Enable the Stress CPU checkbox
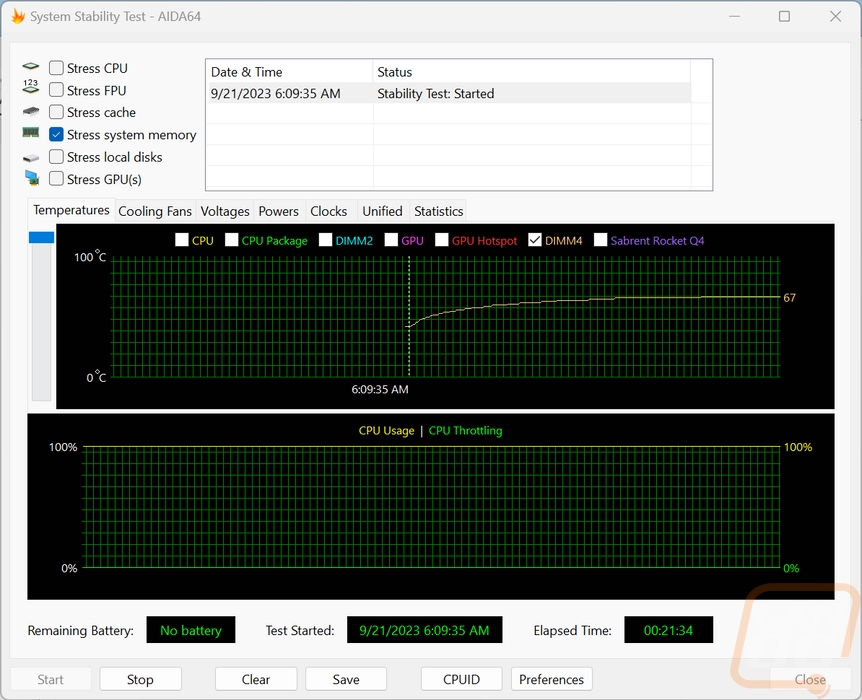Viewport: 862px width, 700px height. [56, 68]
